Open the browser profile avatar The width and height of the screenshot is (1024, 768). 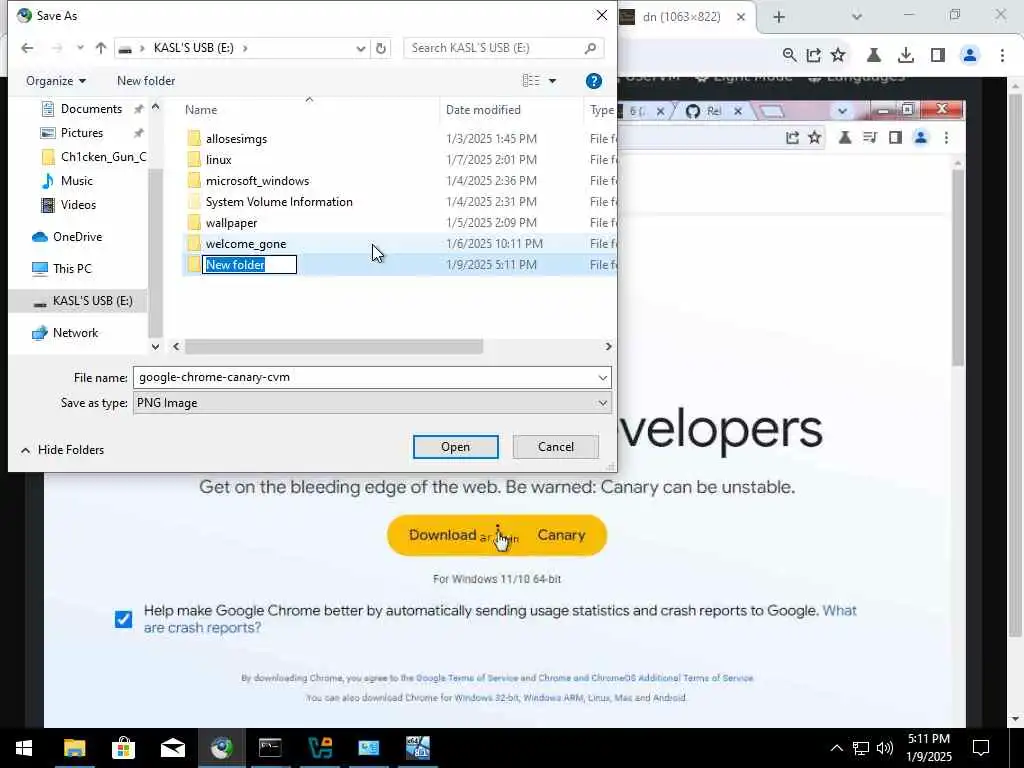[x=970, y=56]
